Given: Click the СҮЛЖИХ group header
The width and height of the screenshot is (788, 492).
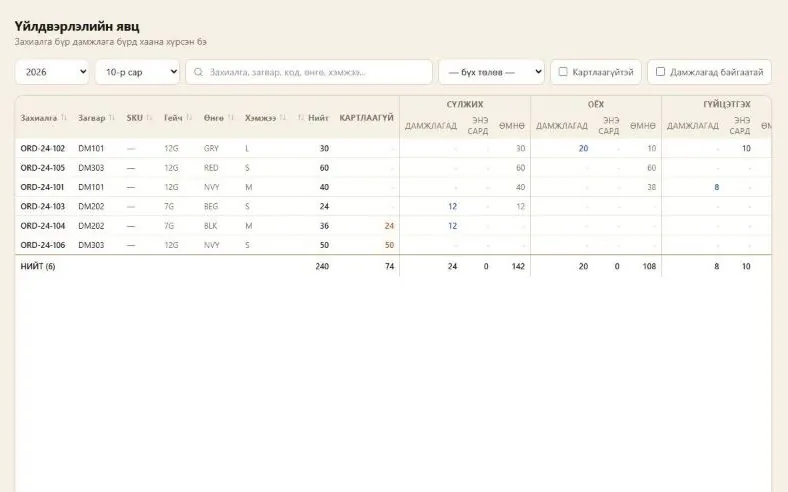Looking at the screenshot, I should (465, 105).
